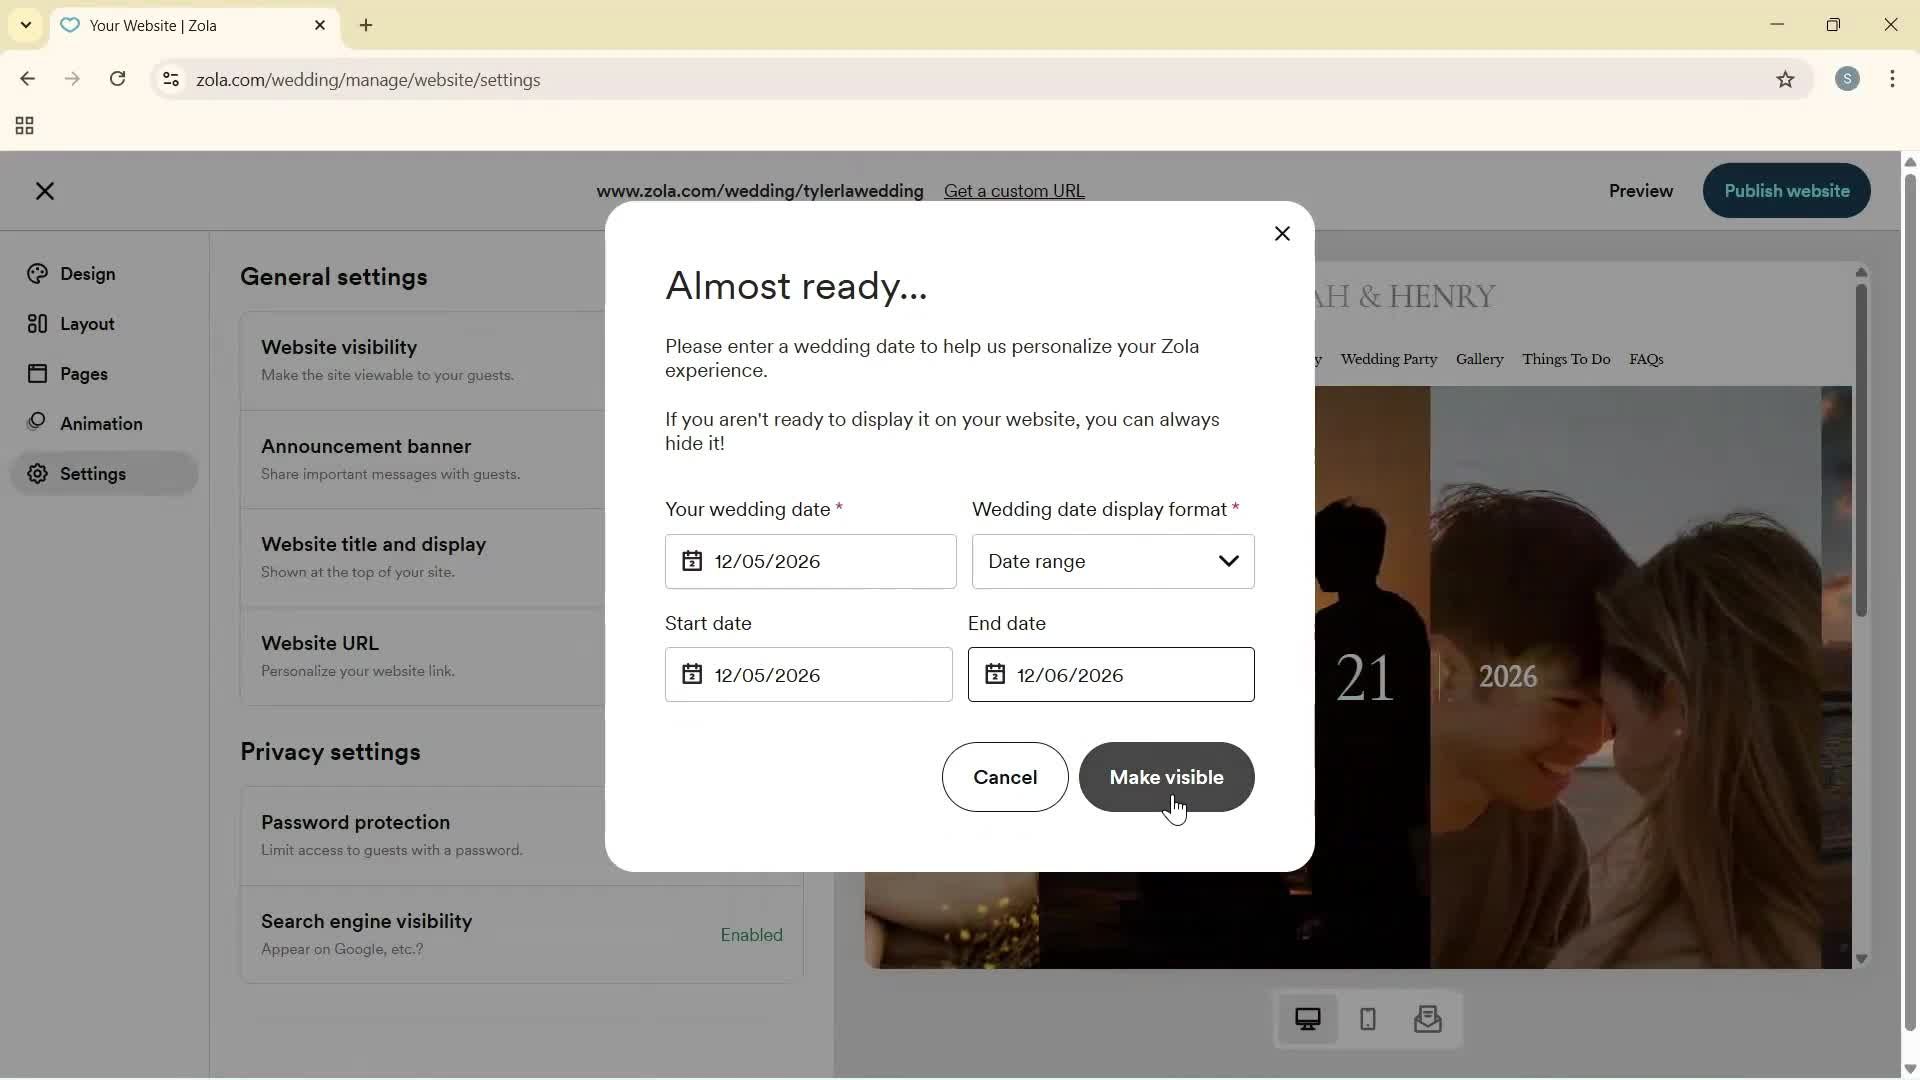
Task: Select the Animation sidebar icon
Action: coord(36,423)
